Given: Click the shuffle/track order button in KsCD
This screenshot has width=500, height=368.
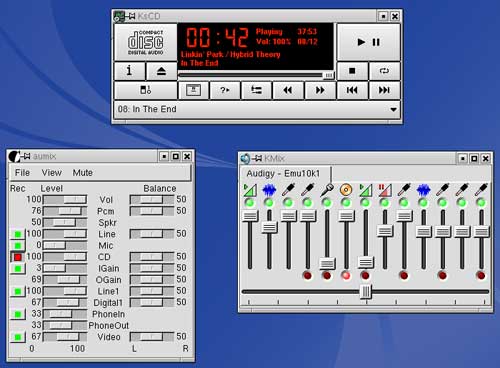Looking at the screenshot, I should [x=256, y=90].
